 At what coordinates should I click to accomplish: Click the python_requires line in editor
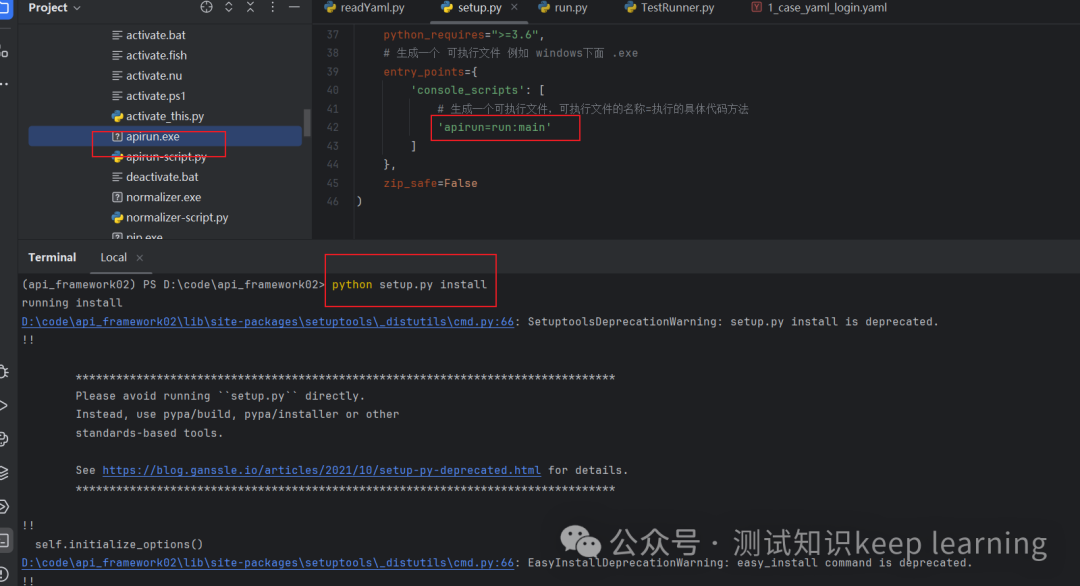464,34
